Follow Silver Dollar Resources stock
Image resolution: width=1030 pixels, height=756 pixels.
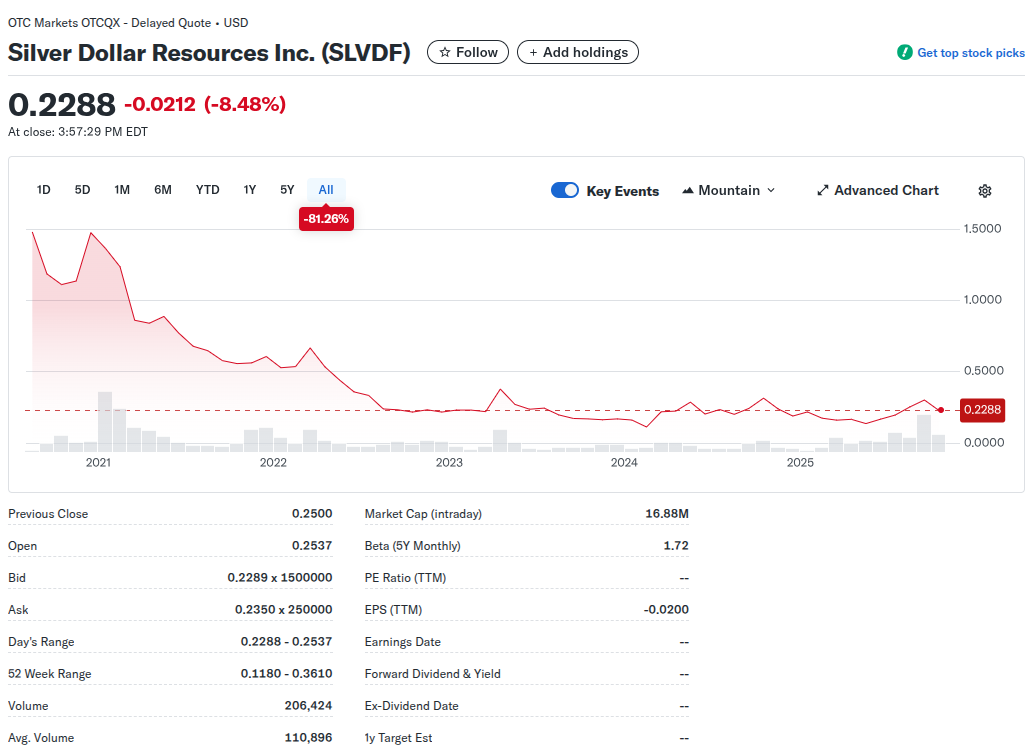468,52
